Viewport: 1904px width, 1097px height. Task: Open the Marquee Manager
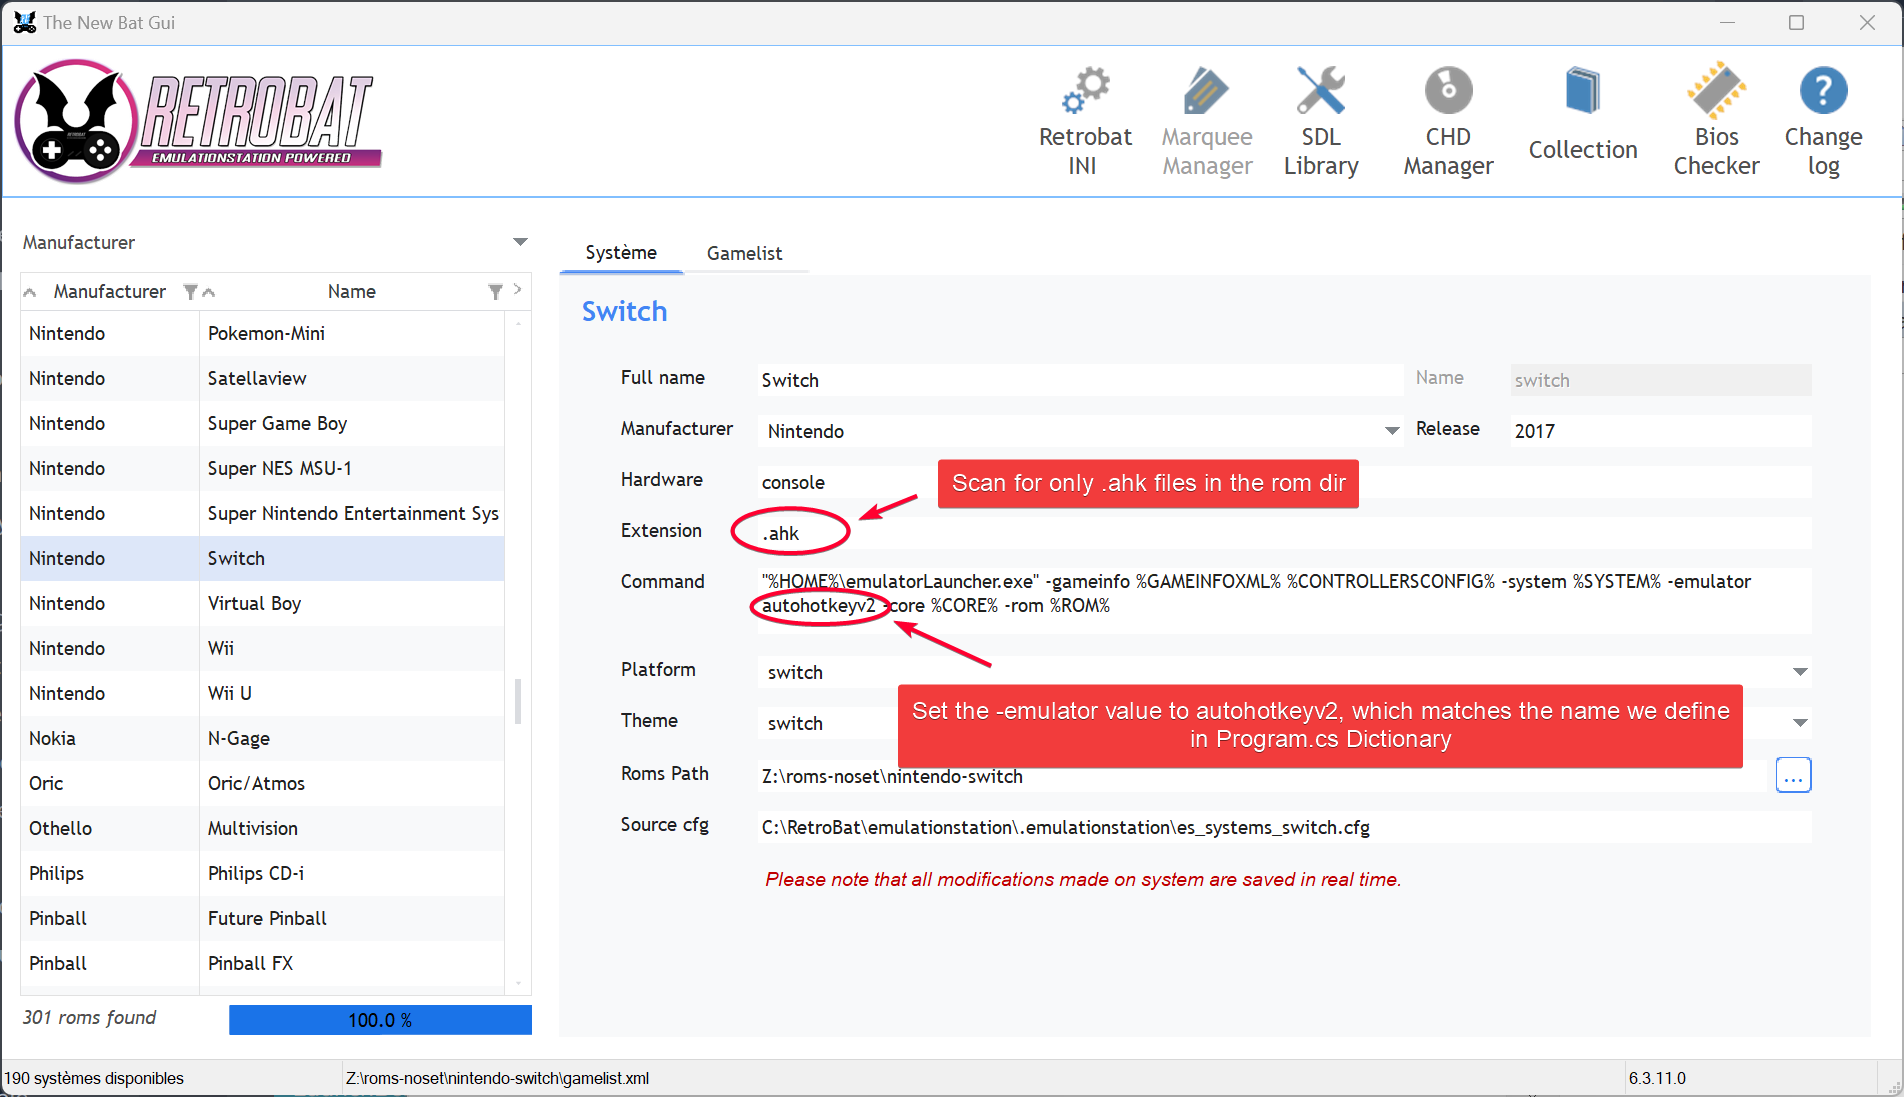click(1207, 122)
